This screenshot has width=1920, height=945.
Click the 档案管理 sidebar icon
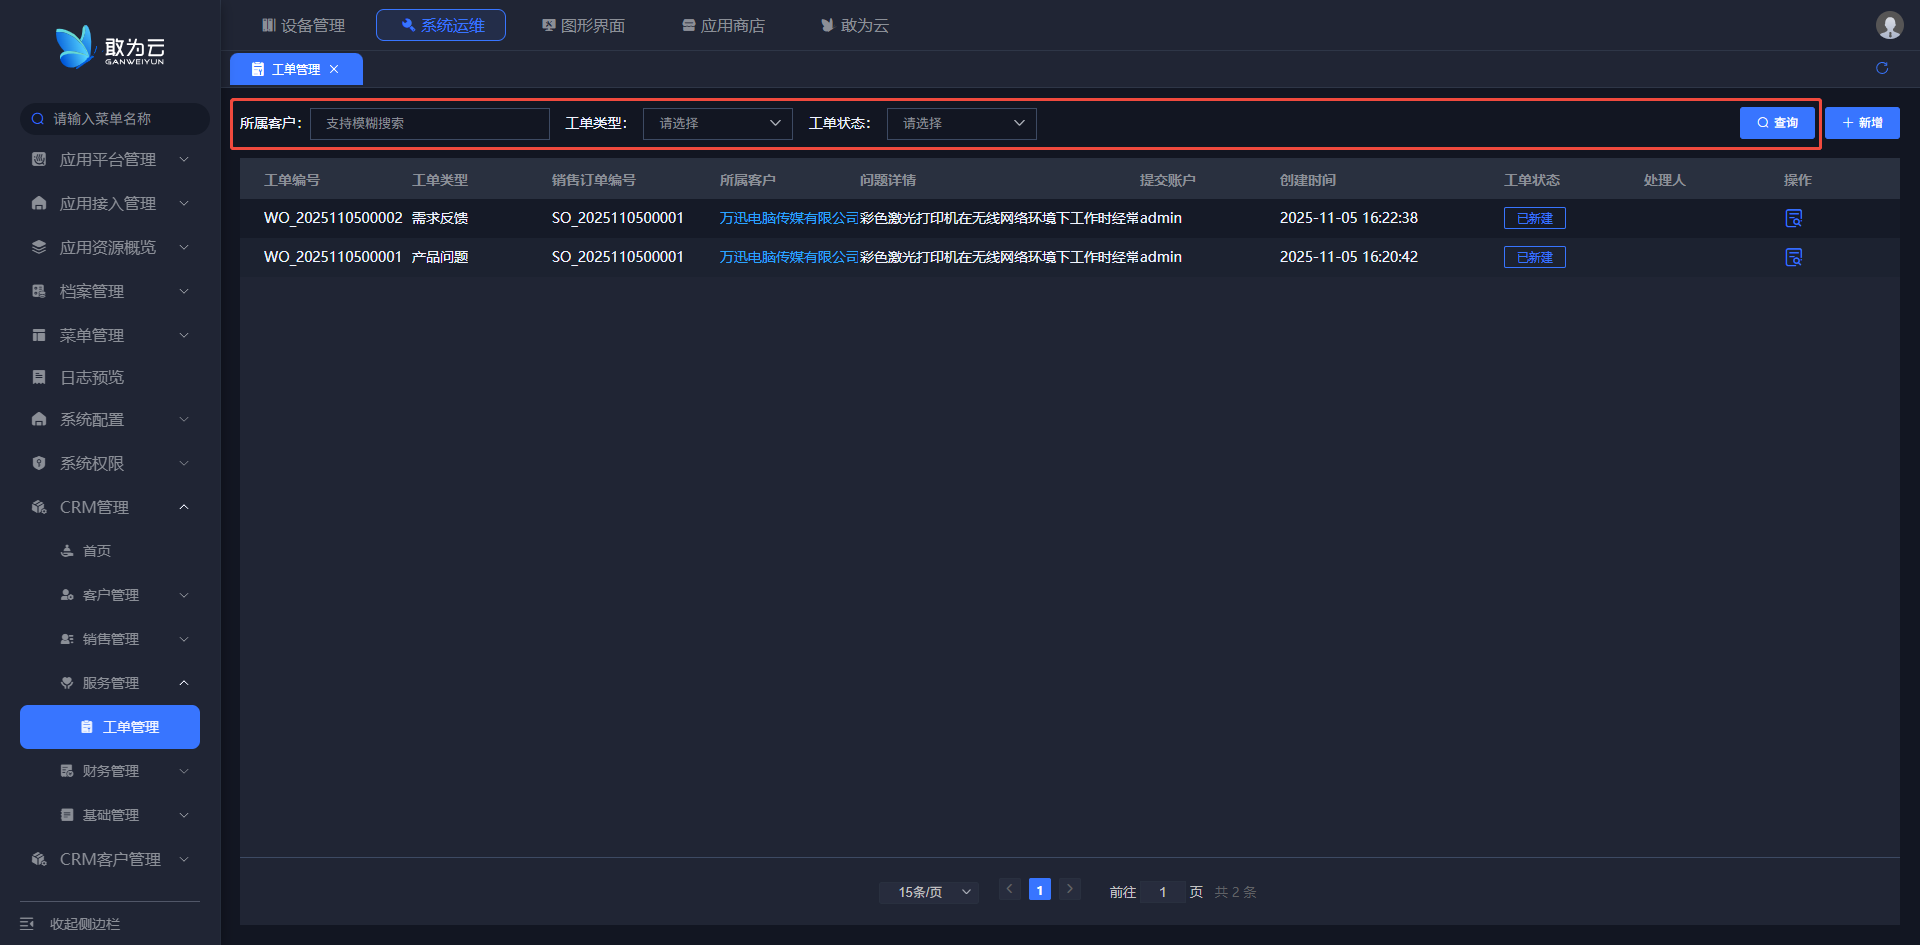coord(39,291)
